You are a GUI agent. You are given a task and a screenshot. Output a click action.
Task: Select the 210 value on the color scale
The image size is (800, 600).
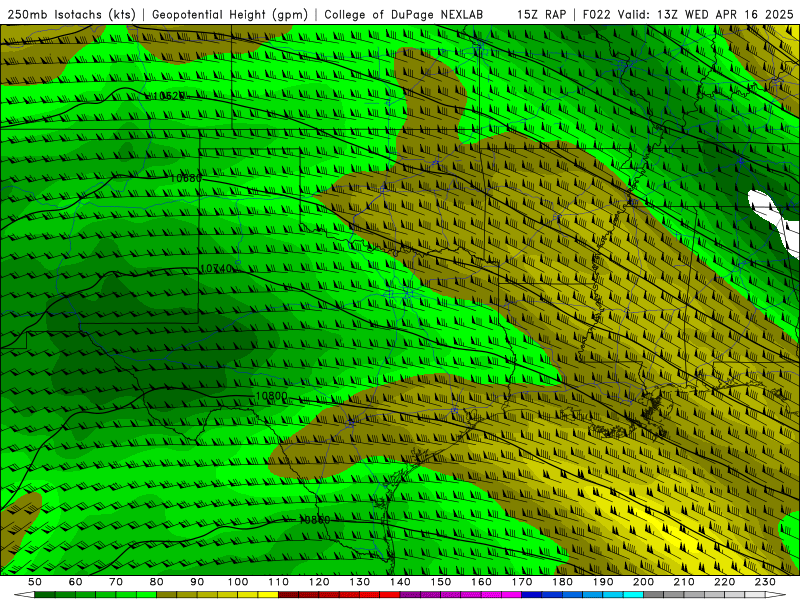(684, 582)
